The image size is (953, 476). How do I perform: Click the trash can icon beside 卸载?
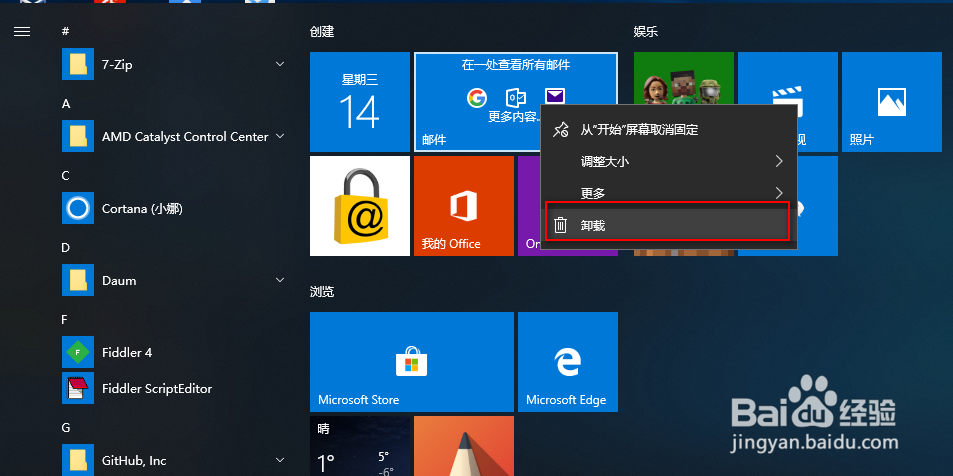[560, 226]
